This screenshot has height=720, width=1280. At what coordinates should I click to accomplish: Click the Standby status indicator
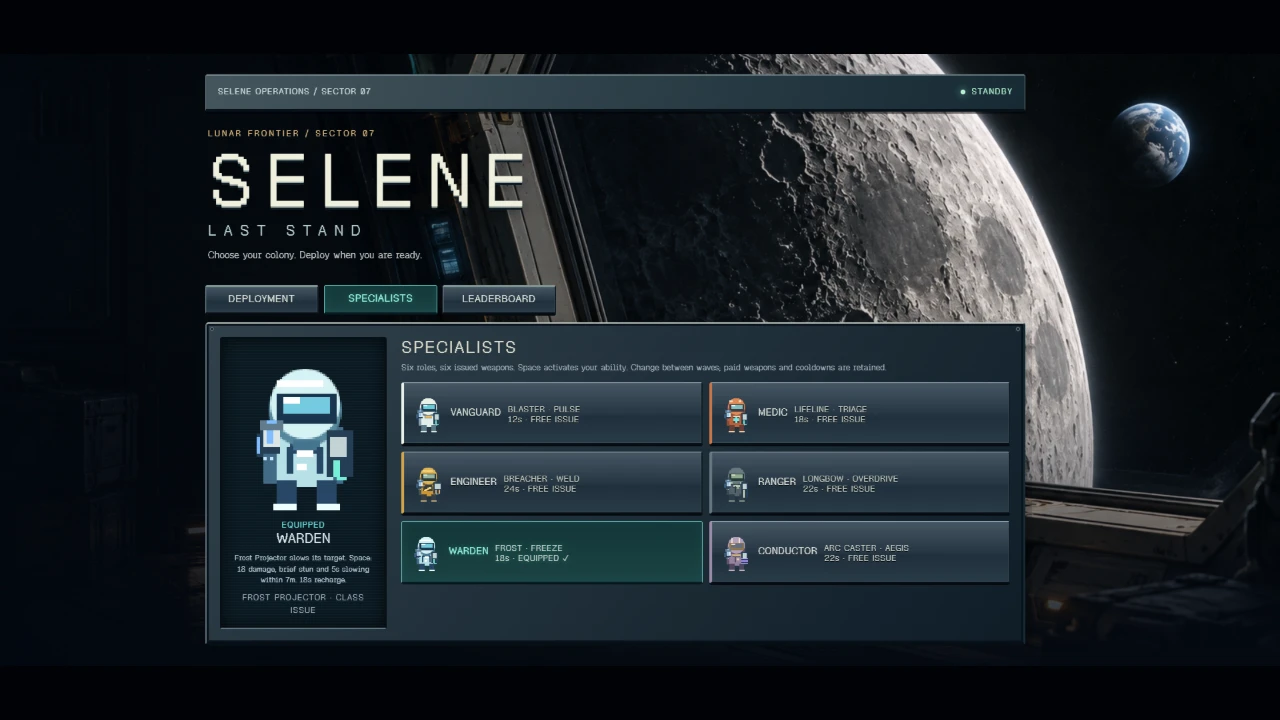click(986, 92)
